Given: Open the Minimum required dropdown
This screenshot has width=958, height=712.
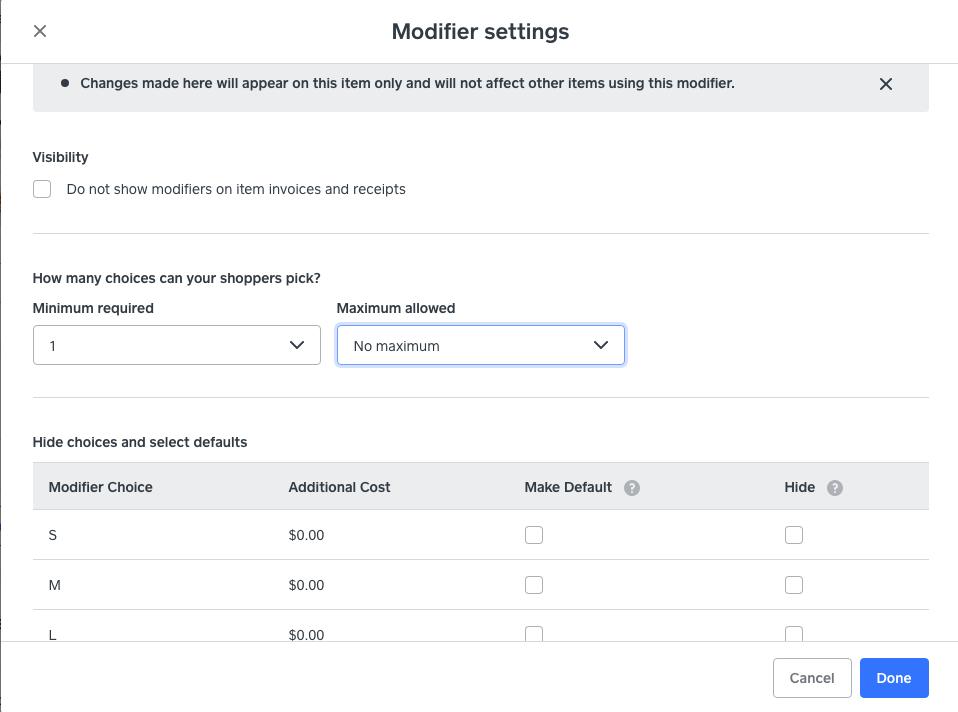Looking at the screenshot, I should (x=176, y=345).
